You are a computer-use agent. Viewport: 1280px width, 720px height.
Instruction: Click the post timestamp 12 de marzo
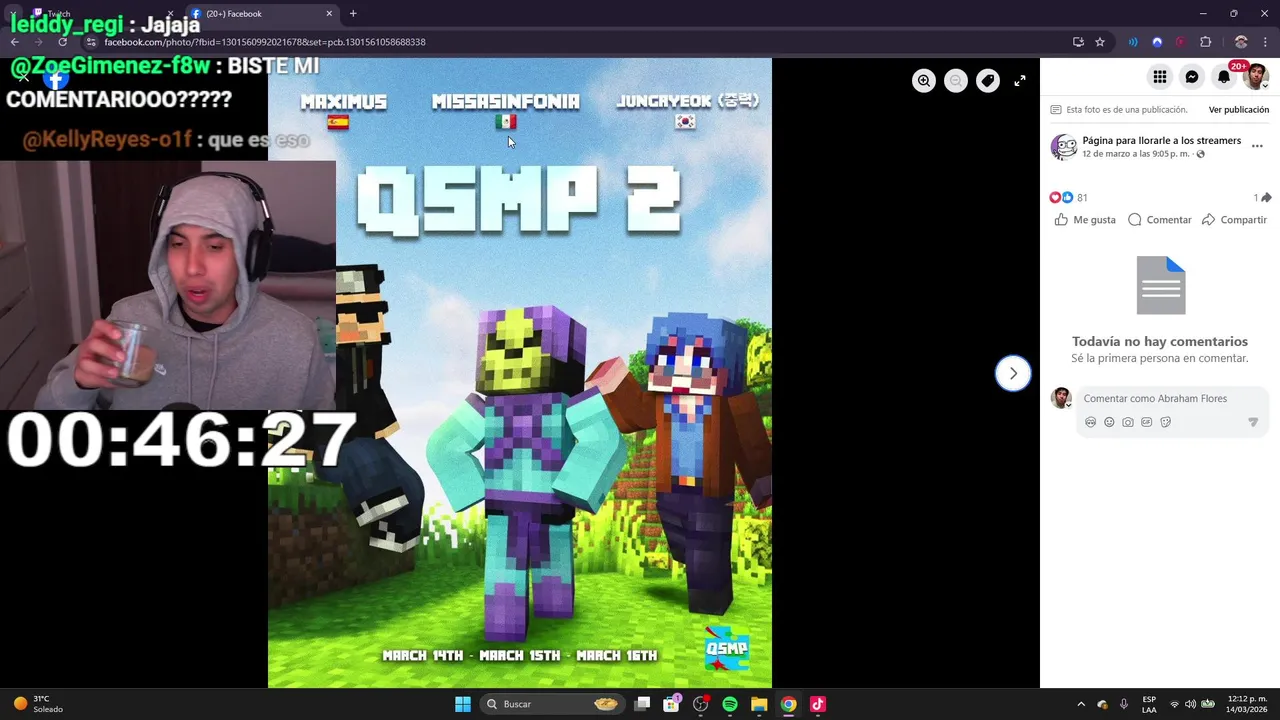[x=1136, y=154]
